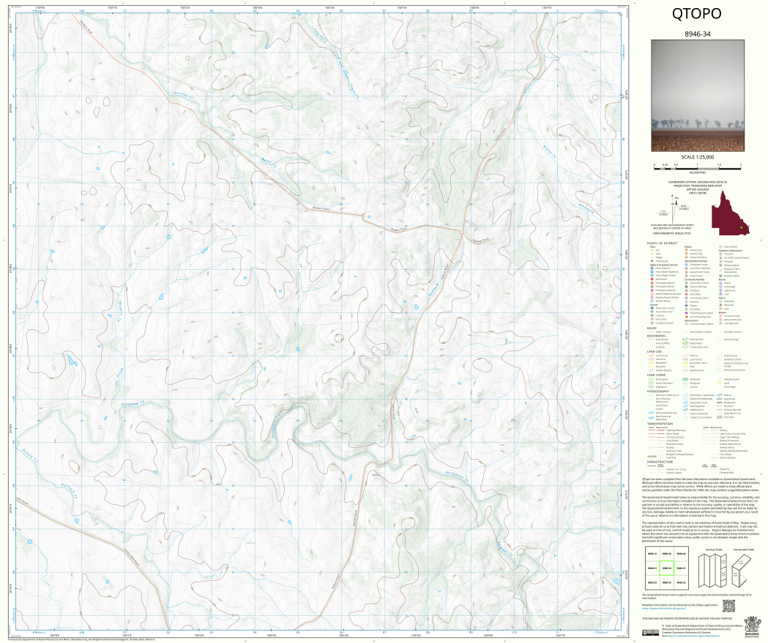Open the misty field cover photograph
This screenshot has height=643, width=768.
(697, 95)
